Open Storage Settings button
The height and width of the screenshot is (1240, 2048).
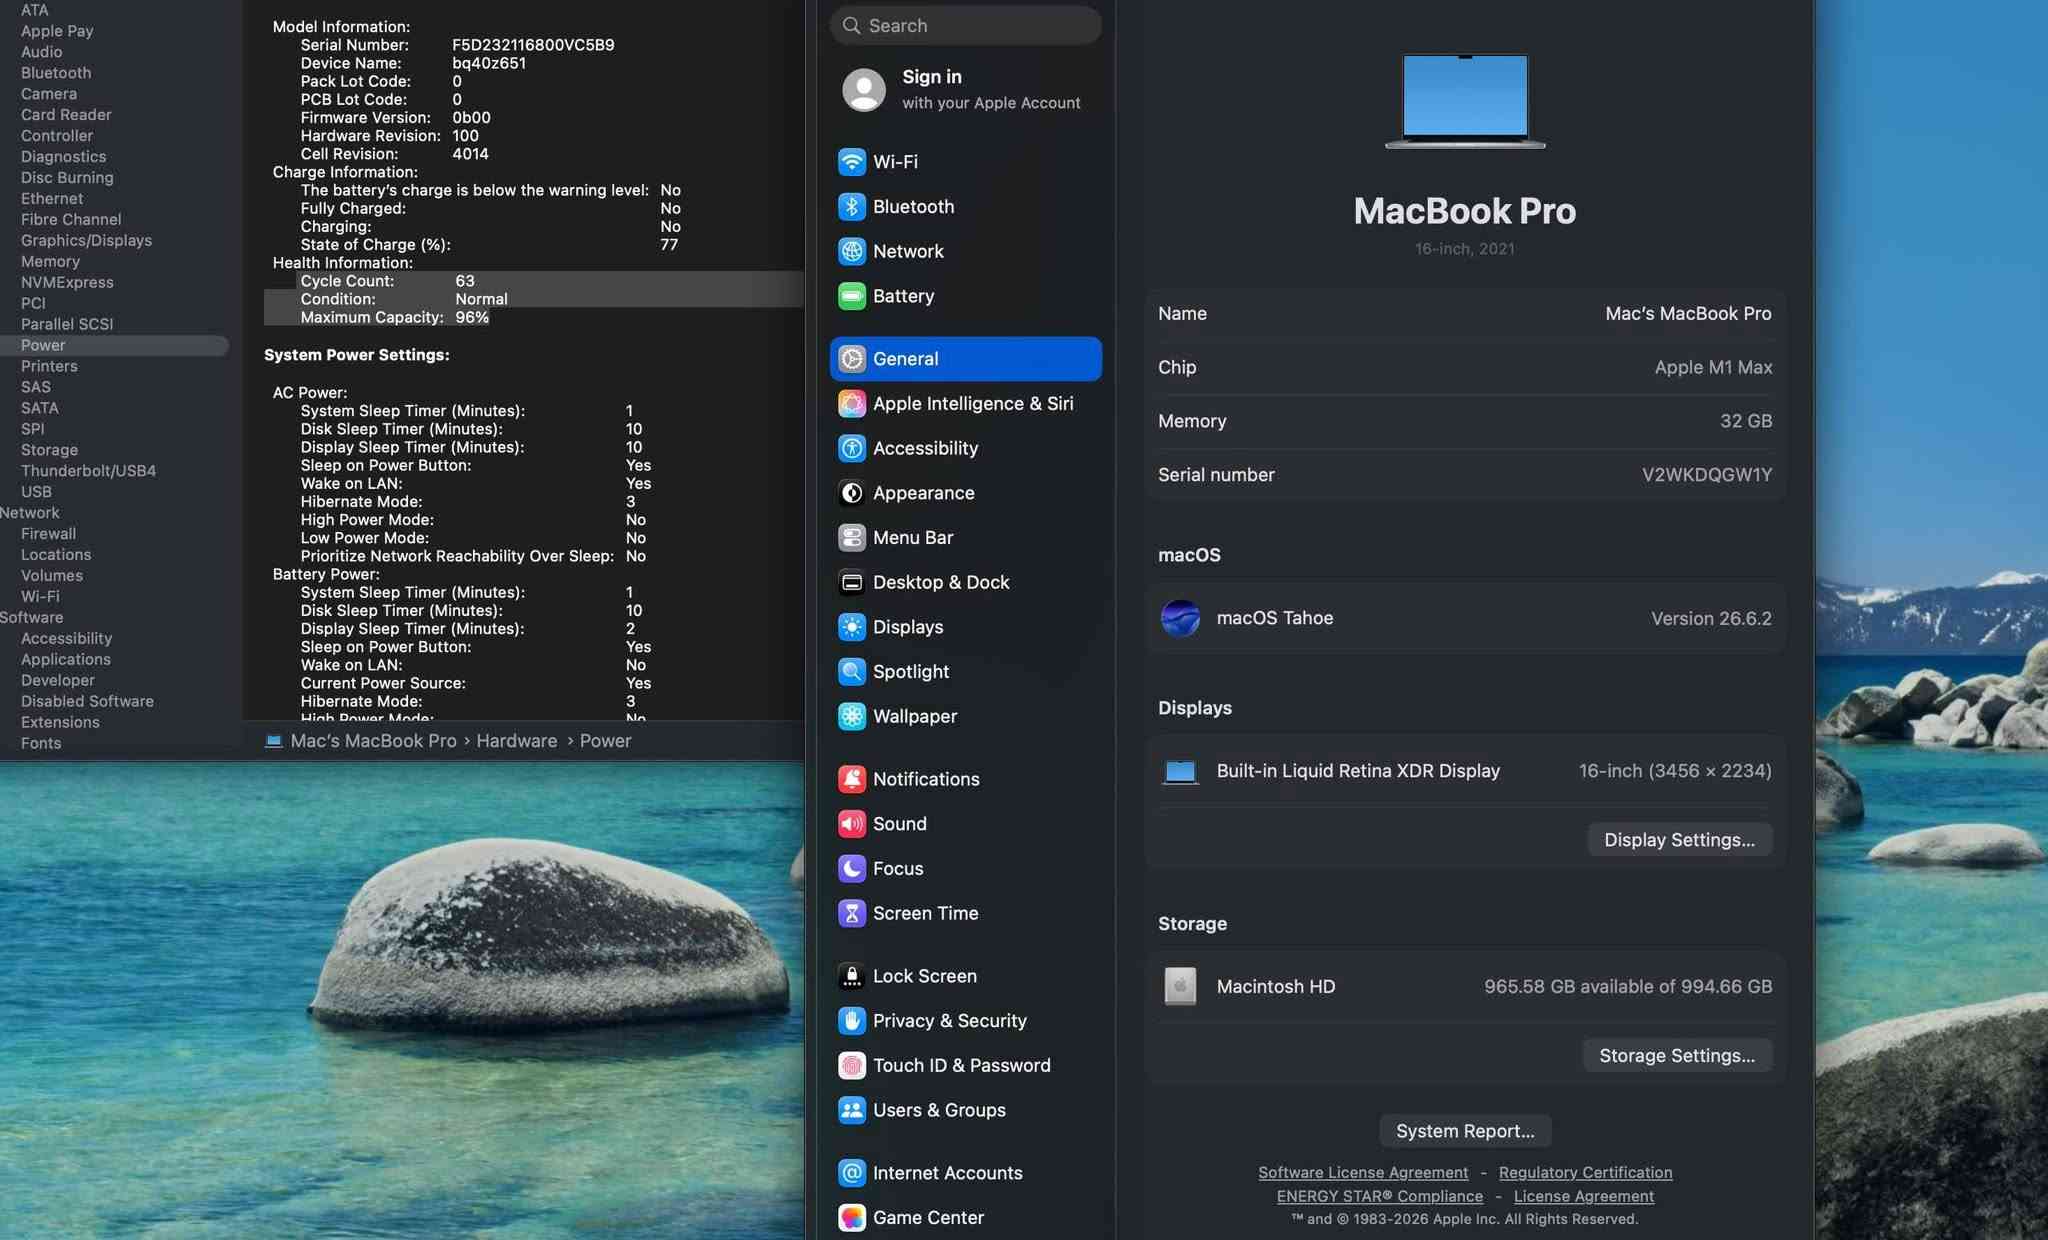pyautogui.click(x=1676, y=1055)
